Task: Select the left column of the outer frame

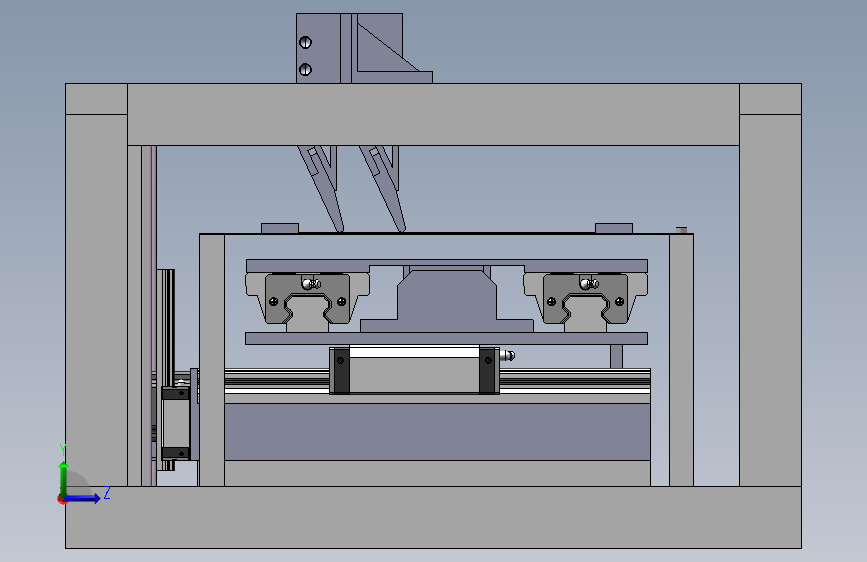Action: [x=96, y=299]
